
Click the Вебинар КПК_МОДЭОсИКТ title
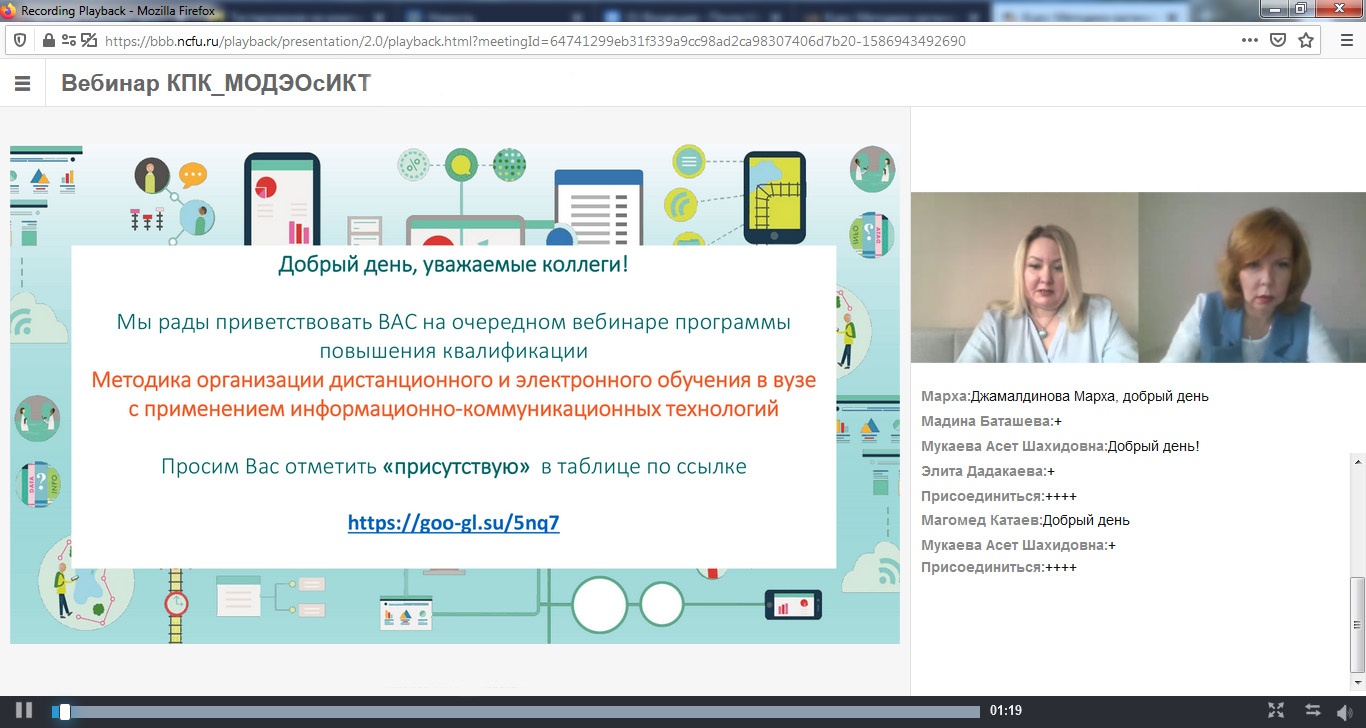click(x=216, y=83)
